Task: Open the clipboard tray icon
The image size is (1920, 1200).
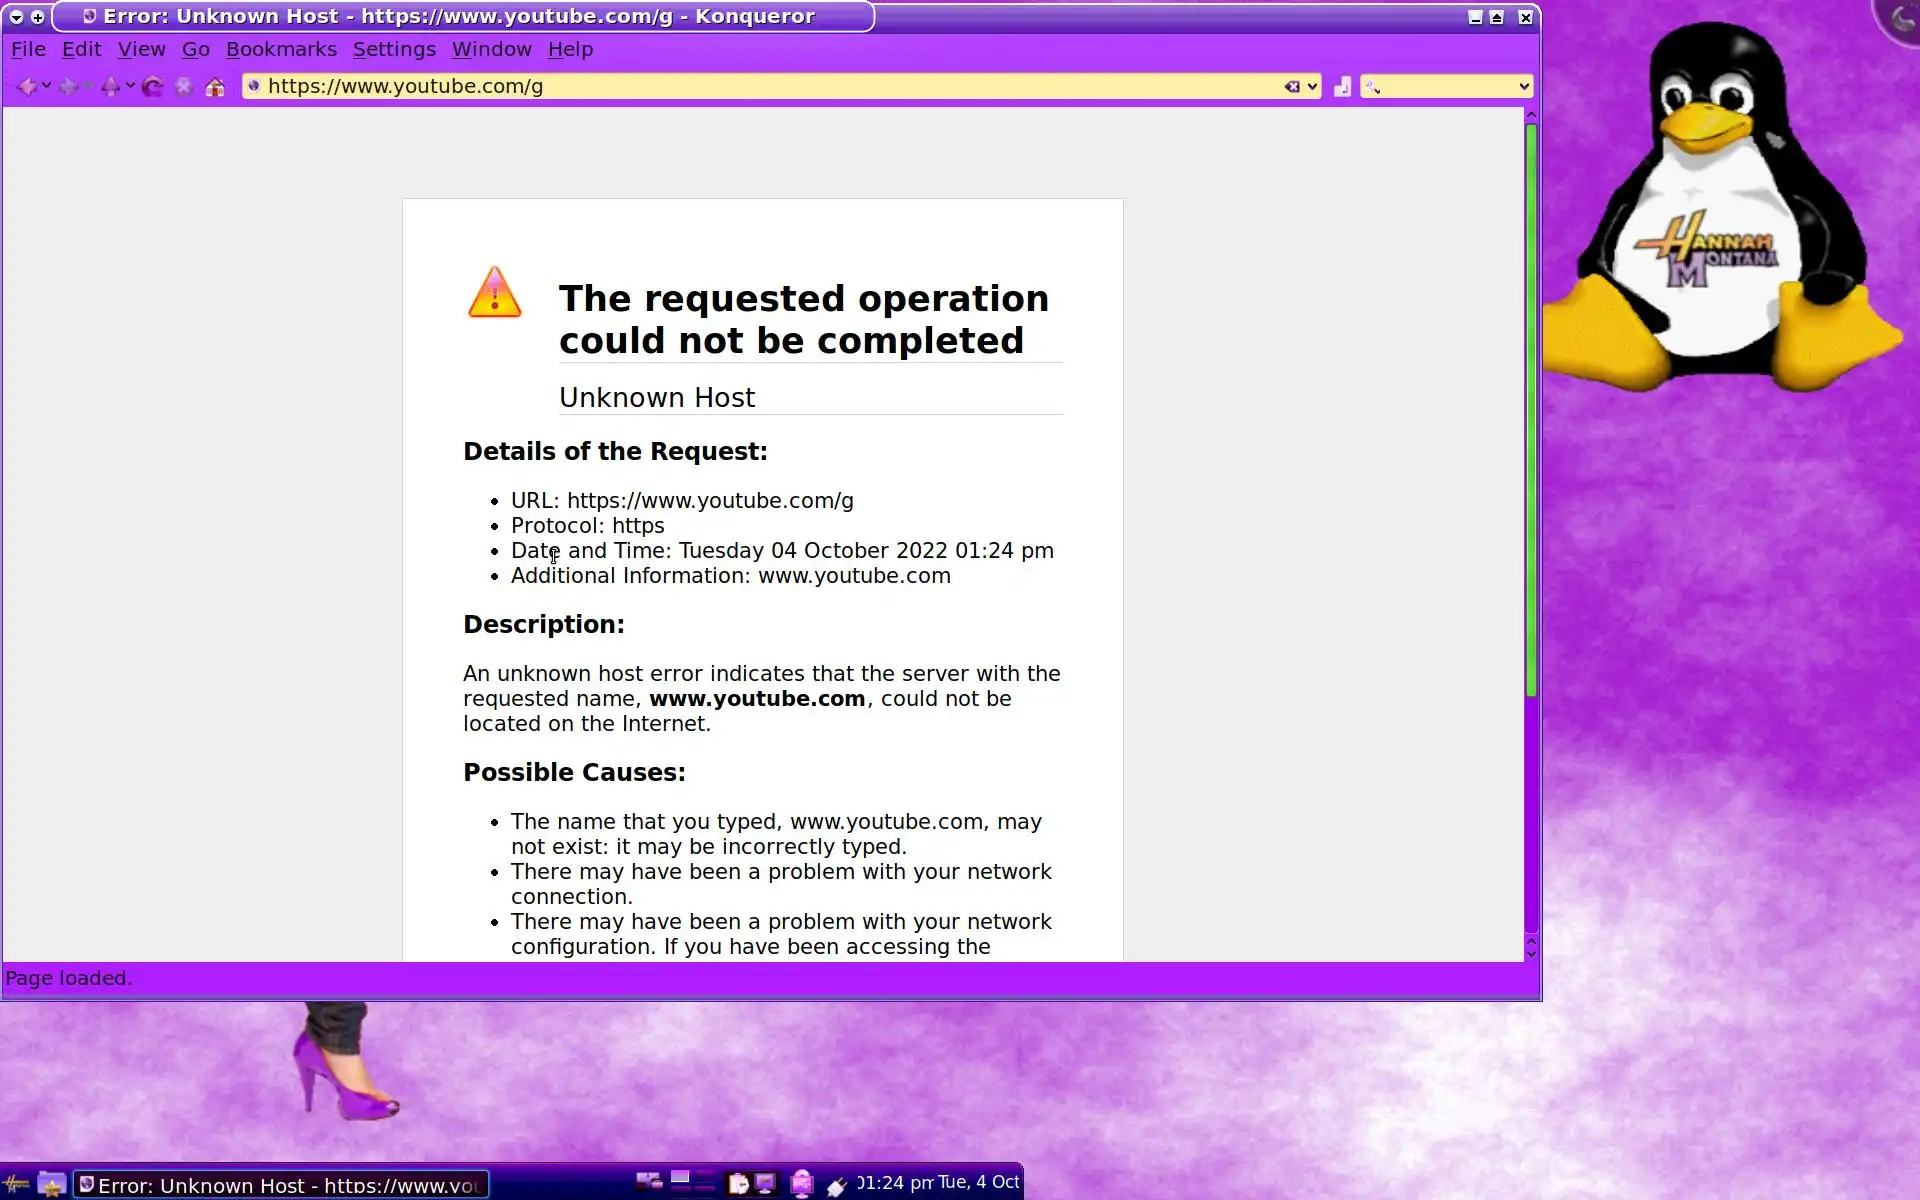Action: coord(739,1184)
